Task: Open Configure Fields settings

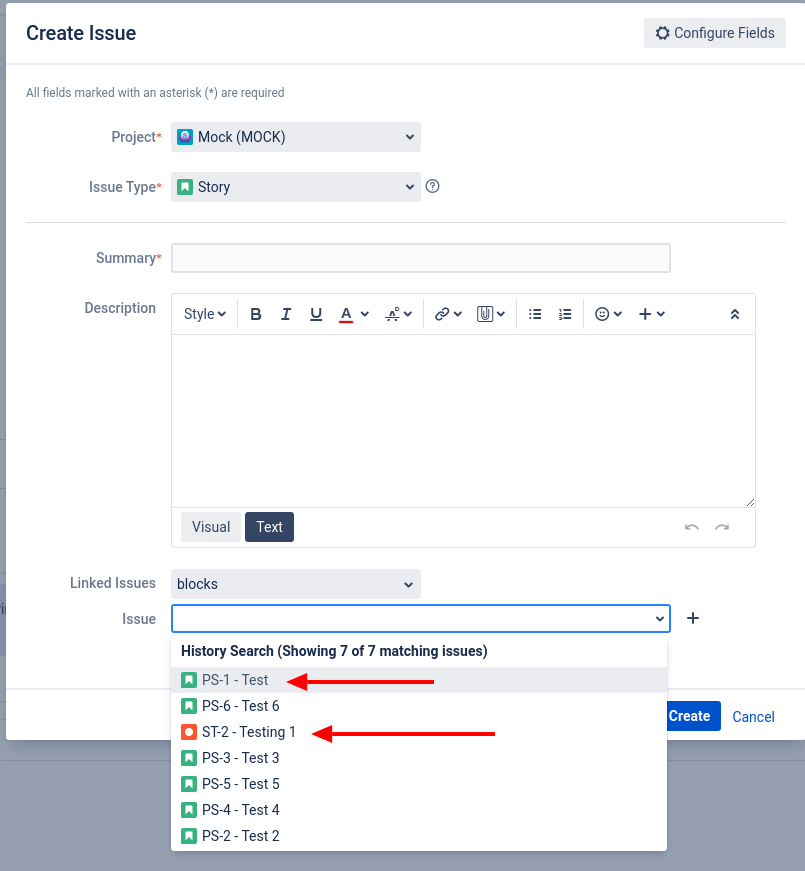Action: 714,33
